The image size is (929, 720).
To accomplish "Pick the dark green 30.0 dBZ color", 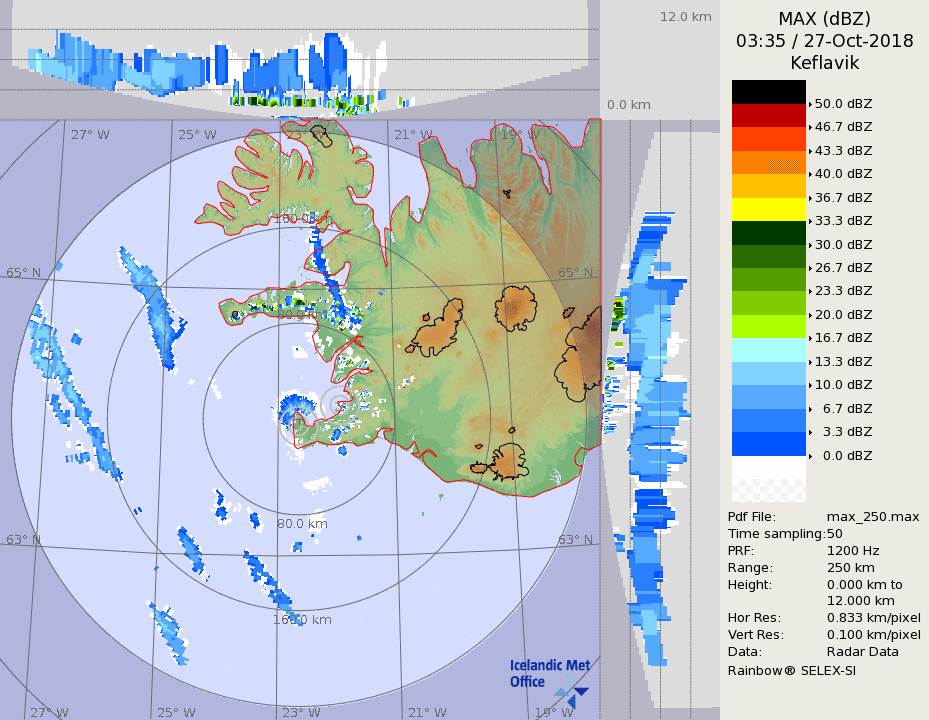I will 768,233.
